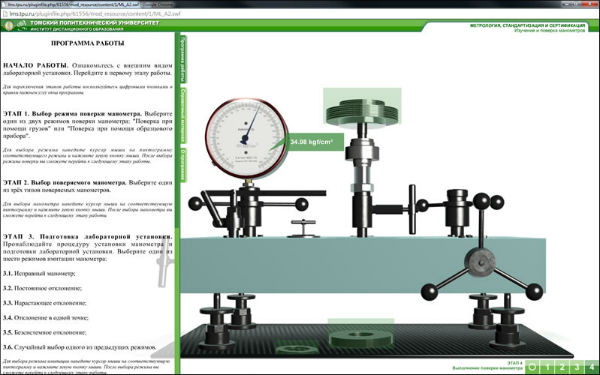Select item 3.6 random mode choice
Viewport: 600px width, 375px height.
point(80,347)
